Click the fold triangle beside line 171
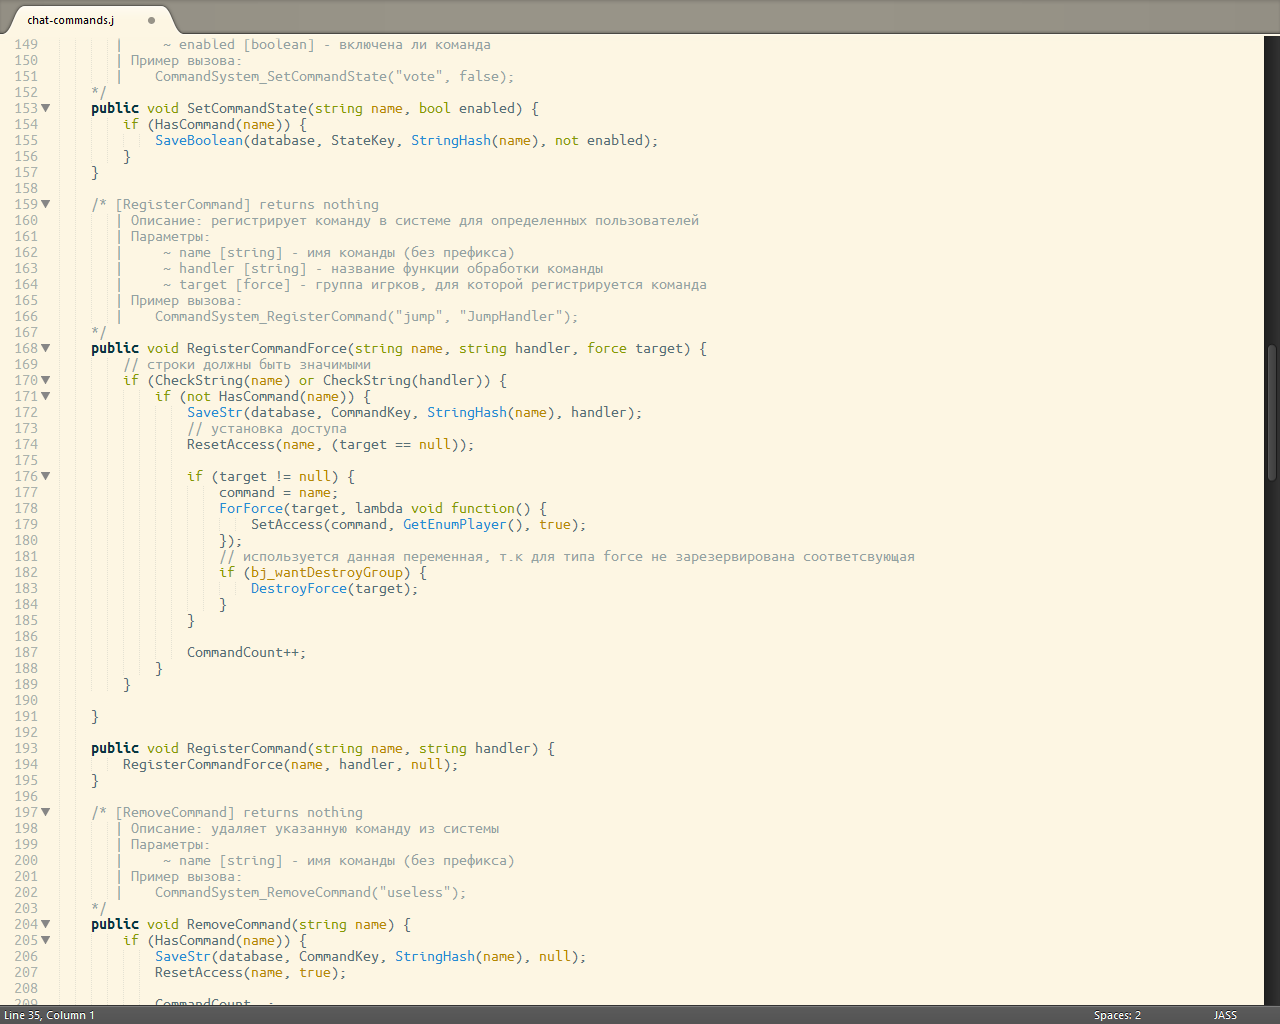Viewport: 1280px width, 1024px height. [45, 396]
